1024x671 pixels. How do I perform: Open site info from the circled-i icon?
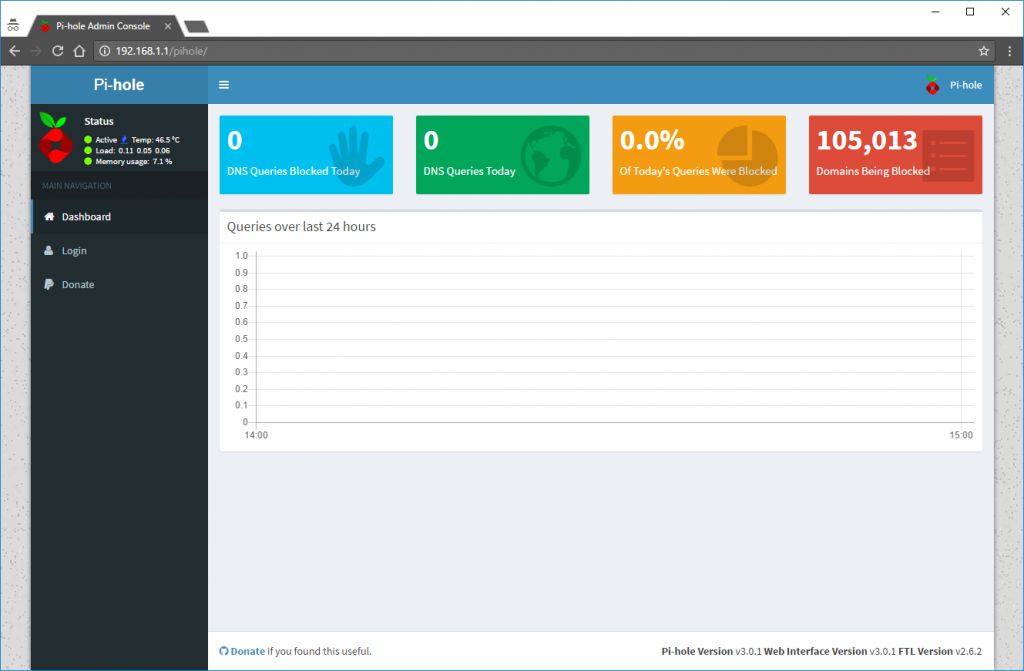(x=106, y=50)
